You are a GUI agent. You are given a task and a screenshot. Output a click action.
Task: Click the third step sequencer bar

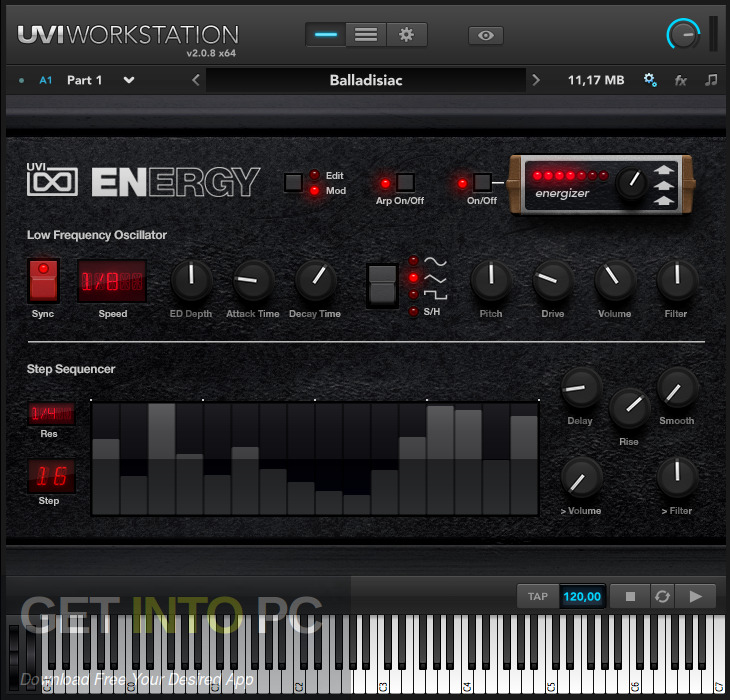coord(162,459)
